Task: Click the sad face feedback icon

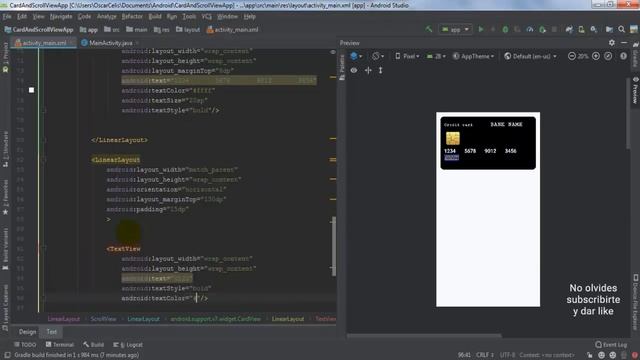Action: pos(613,355)
